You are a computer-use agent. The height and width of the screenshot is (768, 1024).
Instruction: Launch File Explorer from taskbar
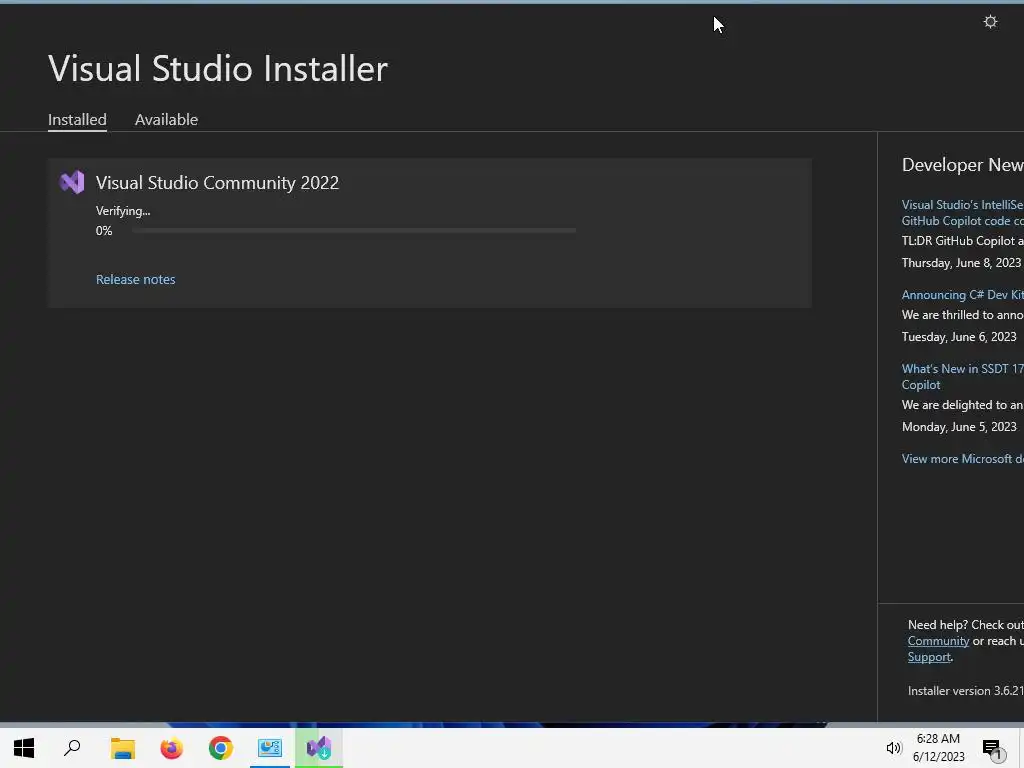(122, 748)
